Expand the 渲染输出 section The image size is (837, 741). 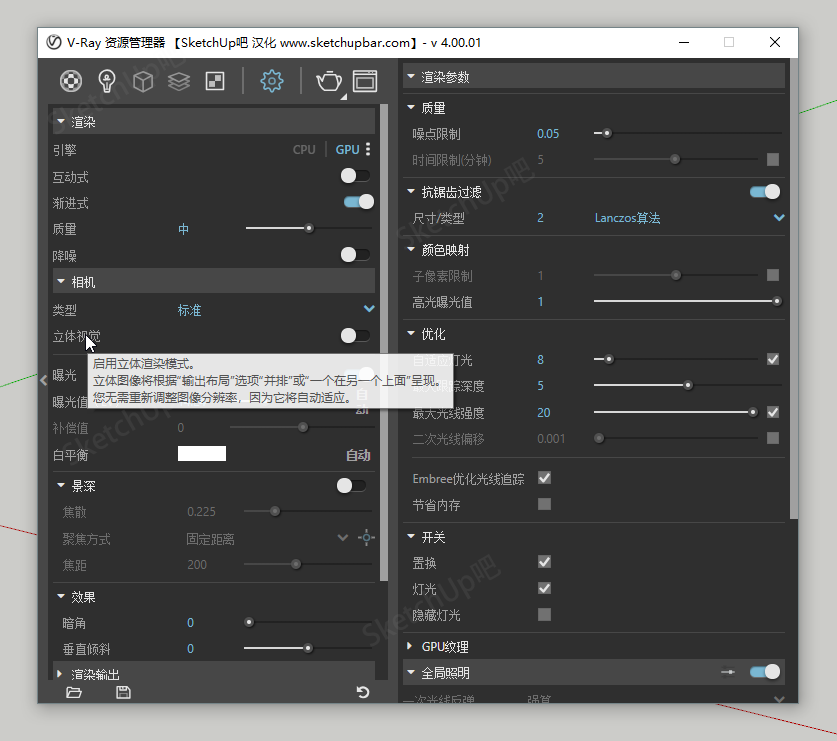click(60, 674)
